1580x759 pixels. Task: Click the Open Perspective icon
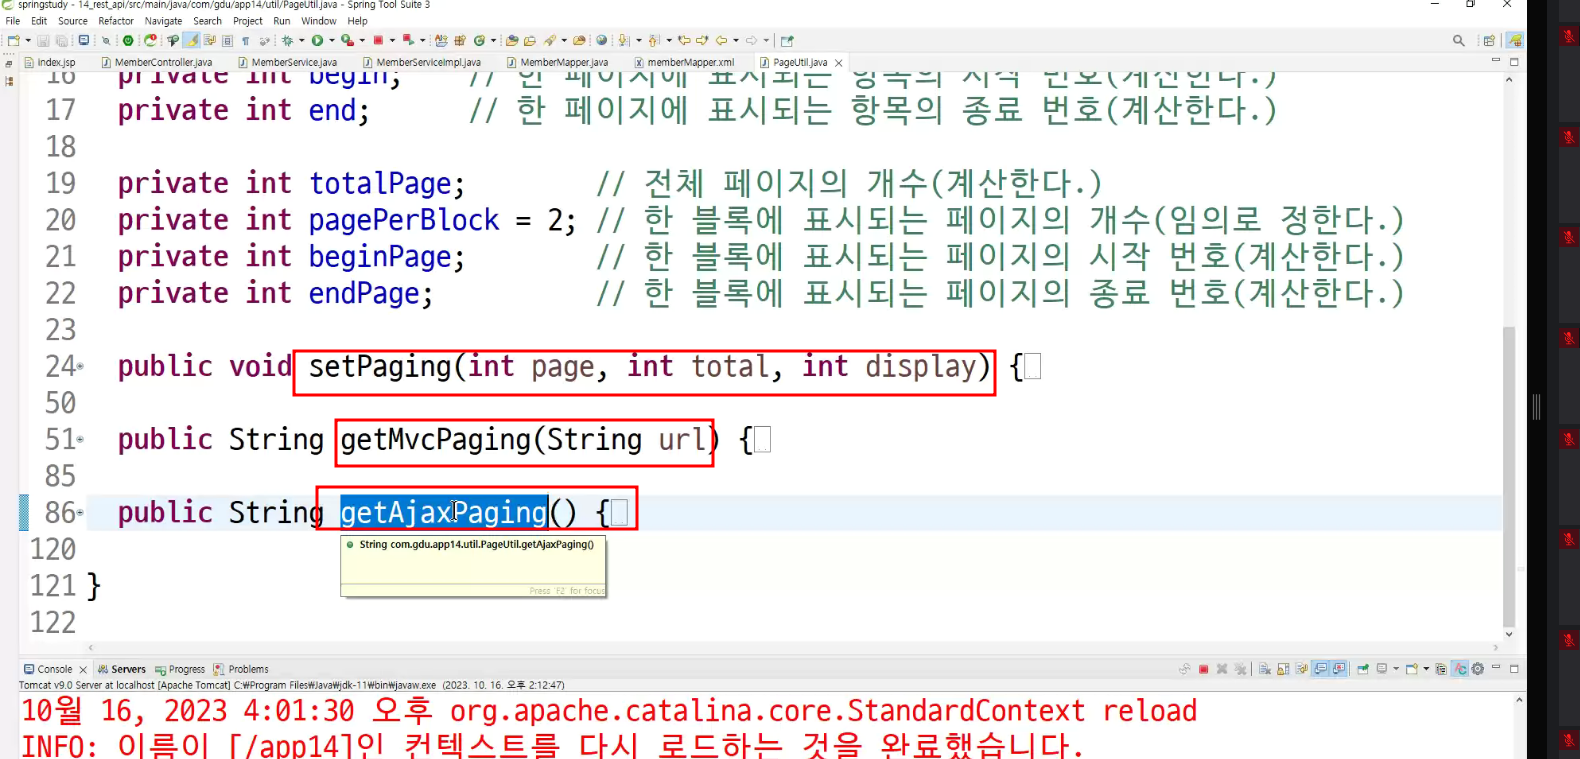[x=1489, y=40]
